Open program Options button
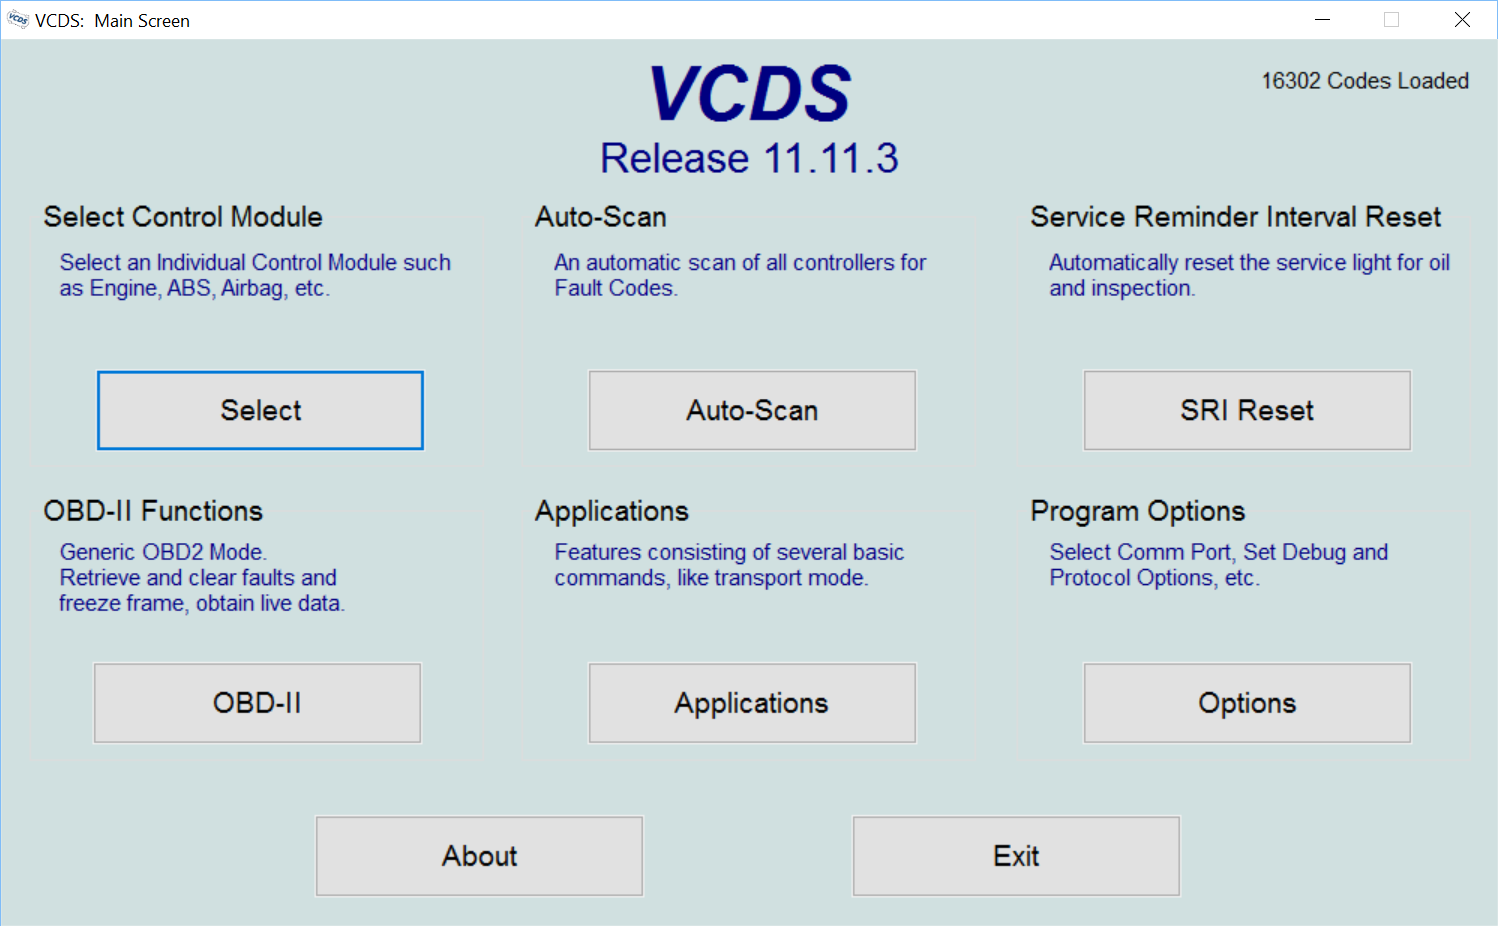1498x926 pixels. point(1247,703)
